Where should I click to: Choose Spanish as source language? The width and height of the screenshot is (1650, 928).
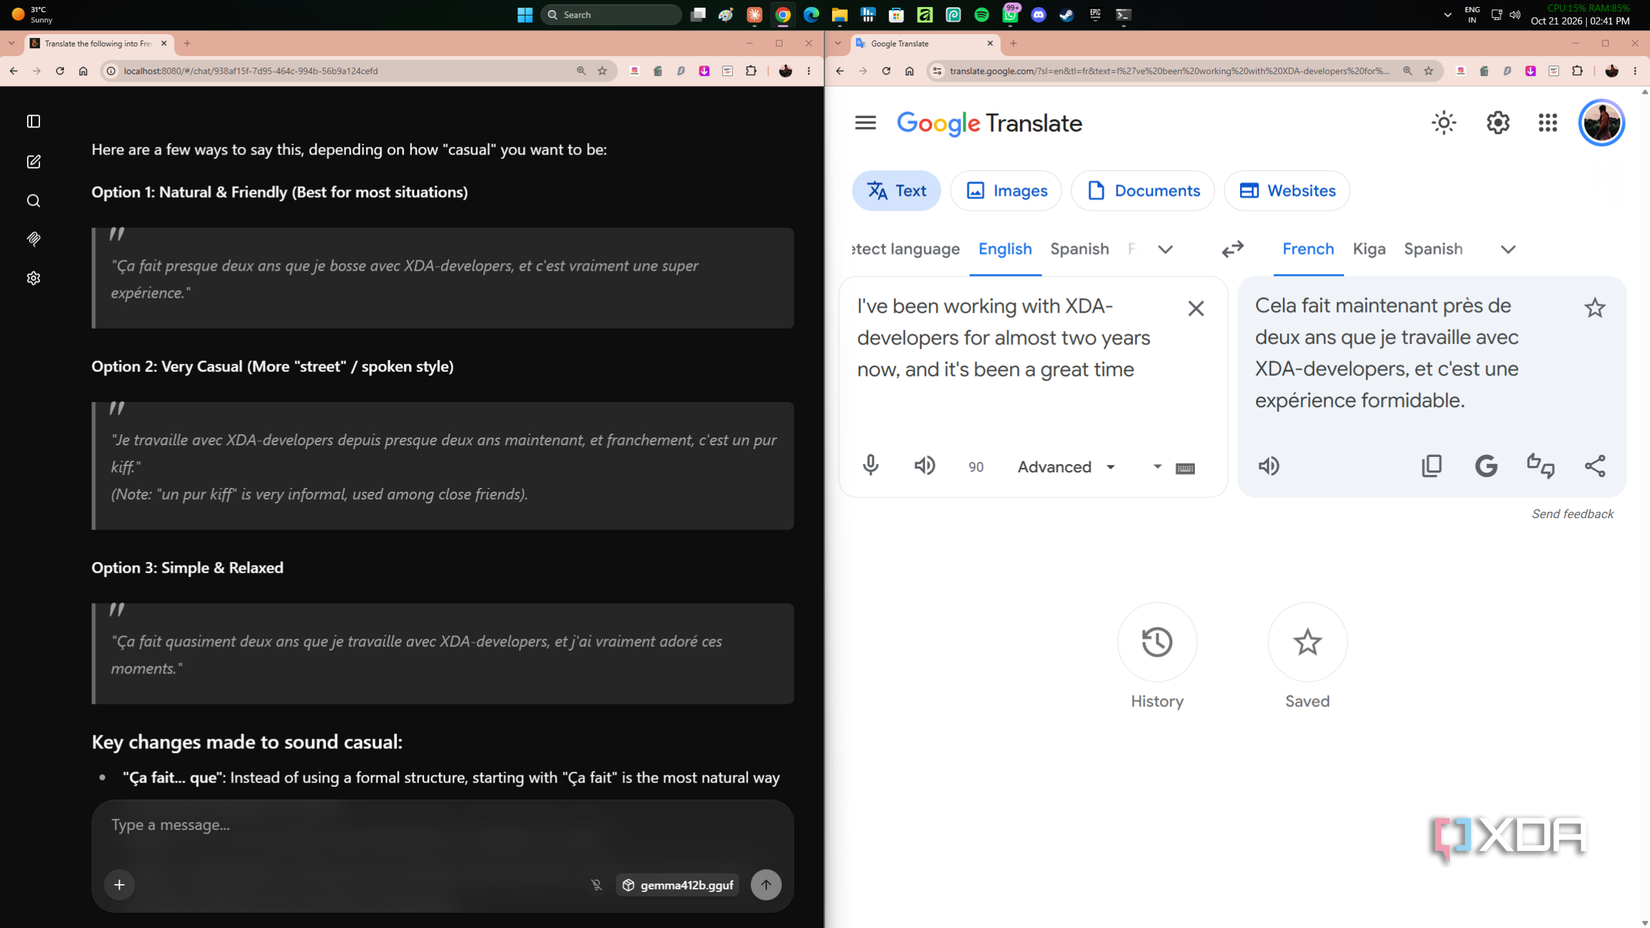1079,249
